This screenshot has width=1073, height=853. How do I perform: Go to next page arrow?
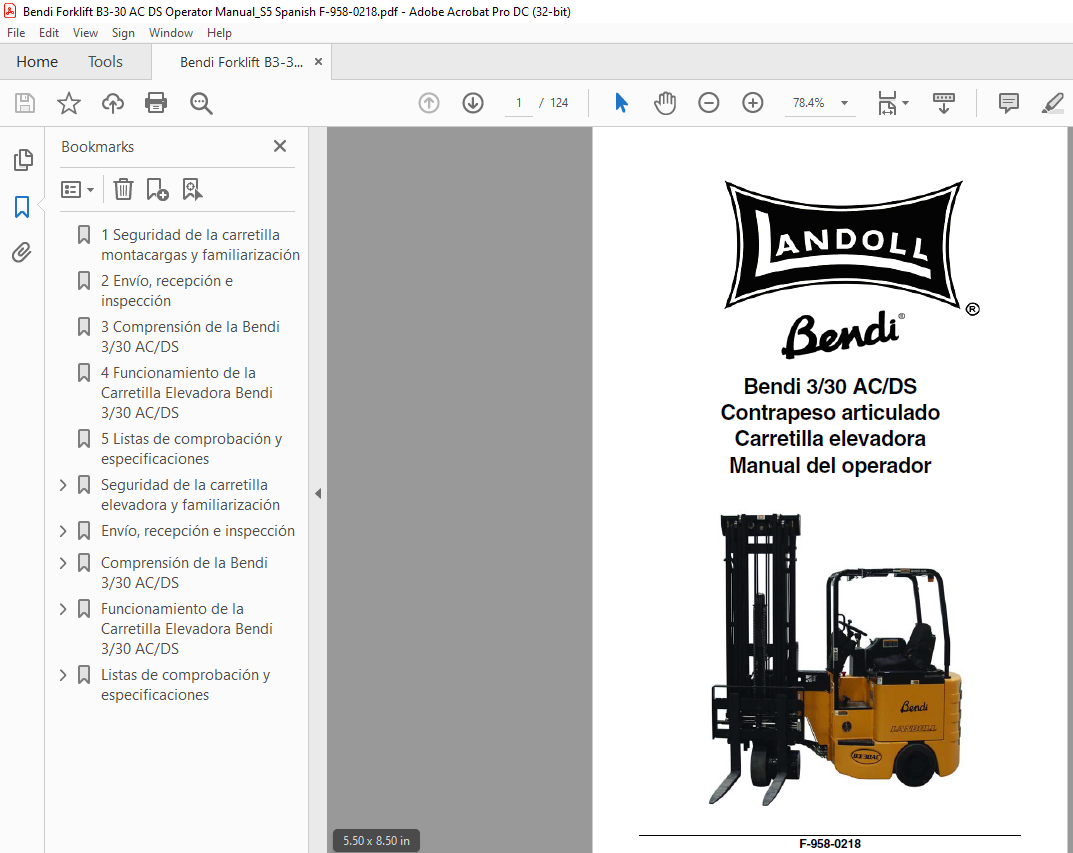coord(473,103)
